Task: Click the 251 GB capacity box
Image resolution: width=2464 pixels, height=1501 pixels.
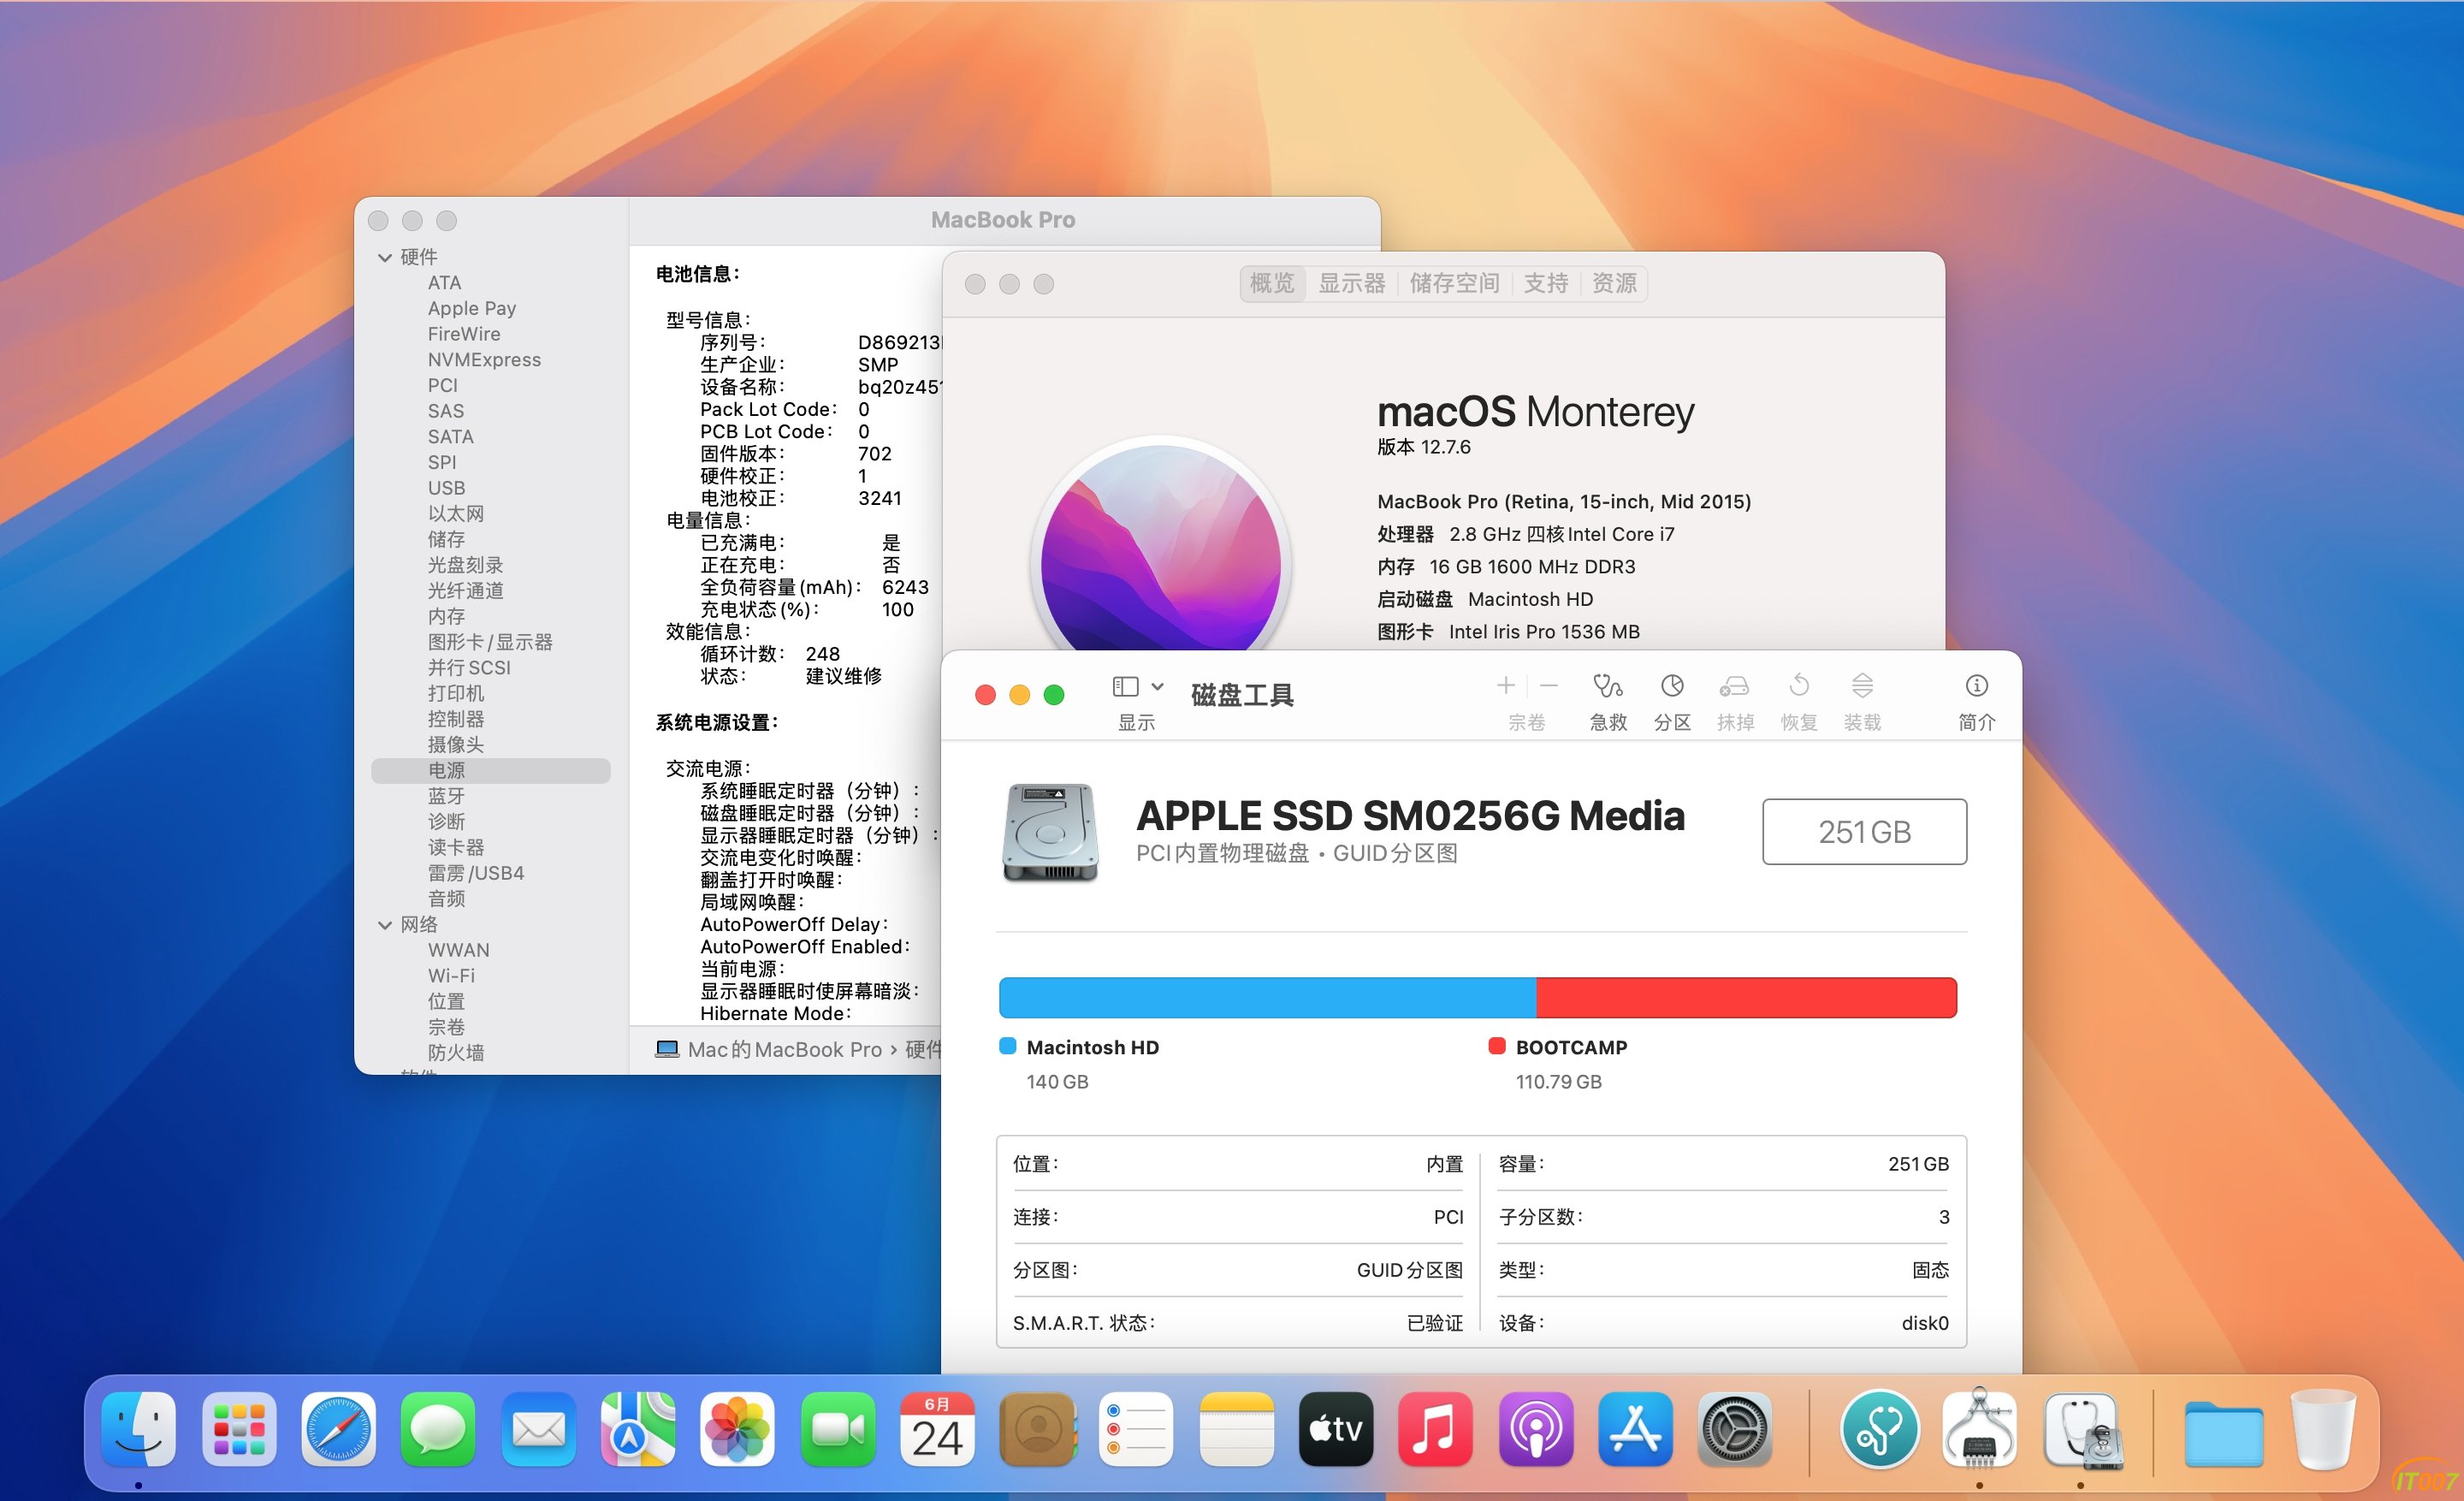Action: click(1864, 831)
